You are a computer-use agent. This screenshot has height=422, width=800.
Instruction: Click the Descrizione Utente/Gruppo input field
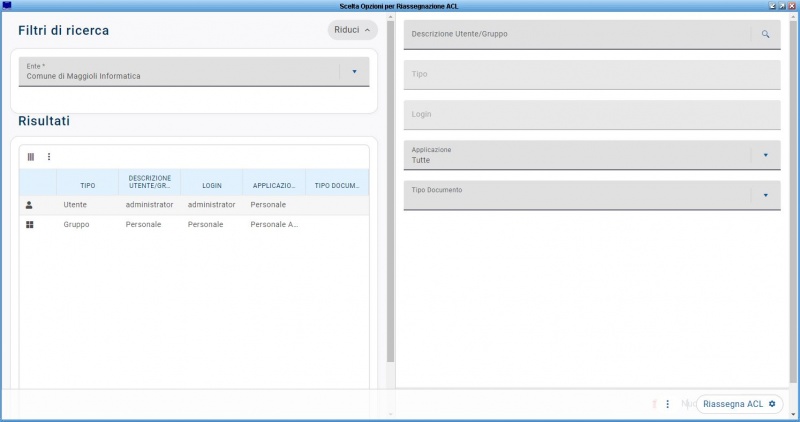[x=577, y=35]
